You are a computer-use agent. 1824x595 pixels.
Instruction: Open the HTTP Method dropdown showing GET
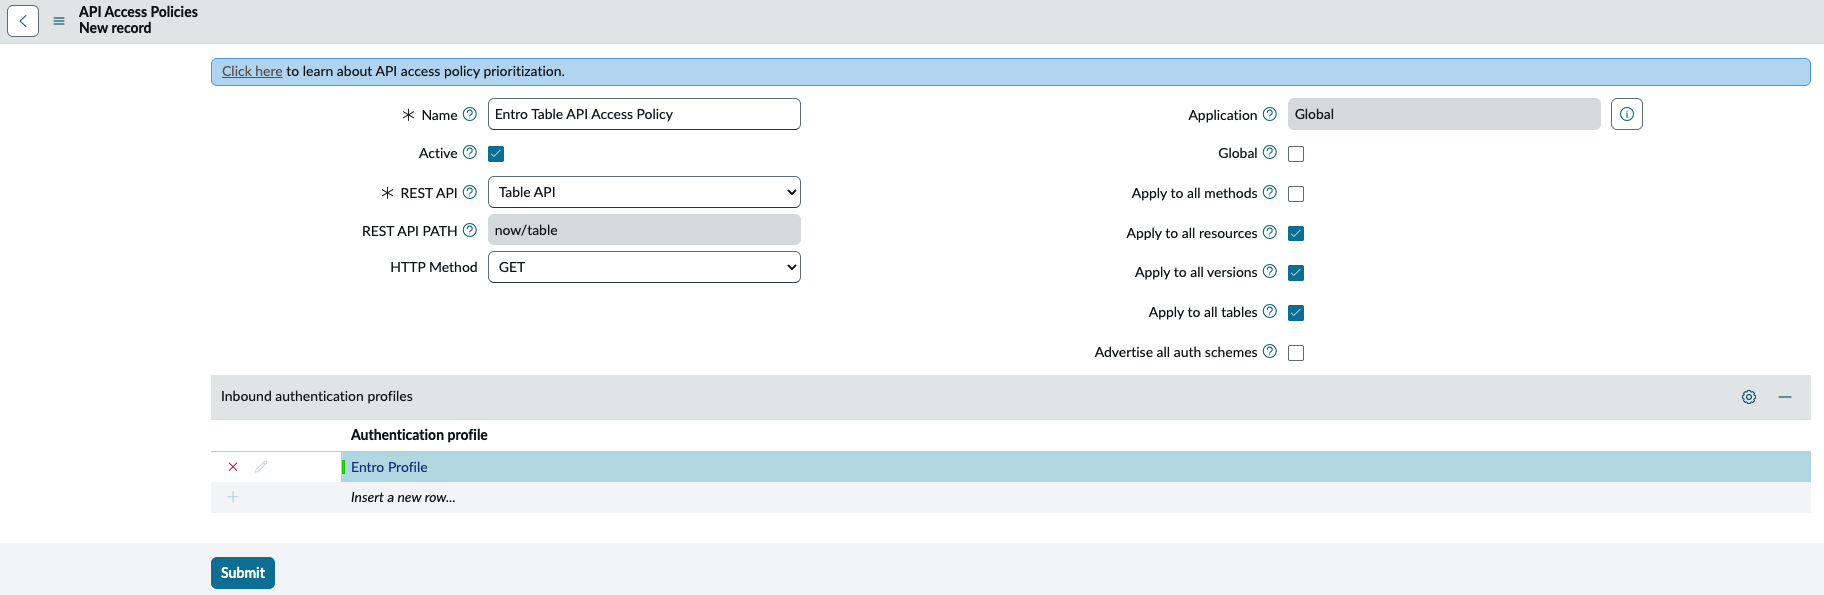tap(644, 267)
